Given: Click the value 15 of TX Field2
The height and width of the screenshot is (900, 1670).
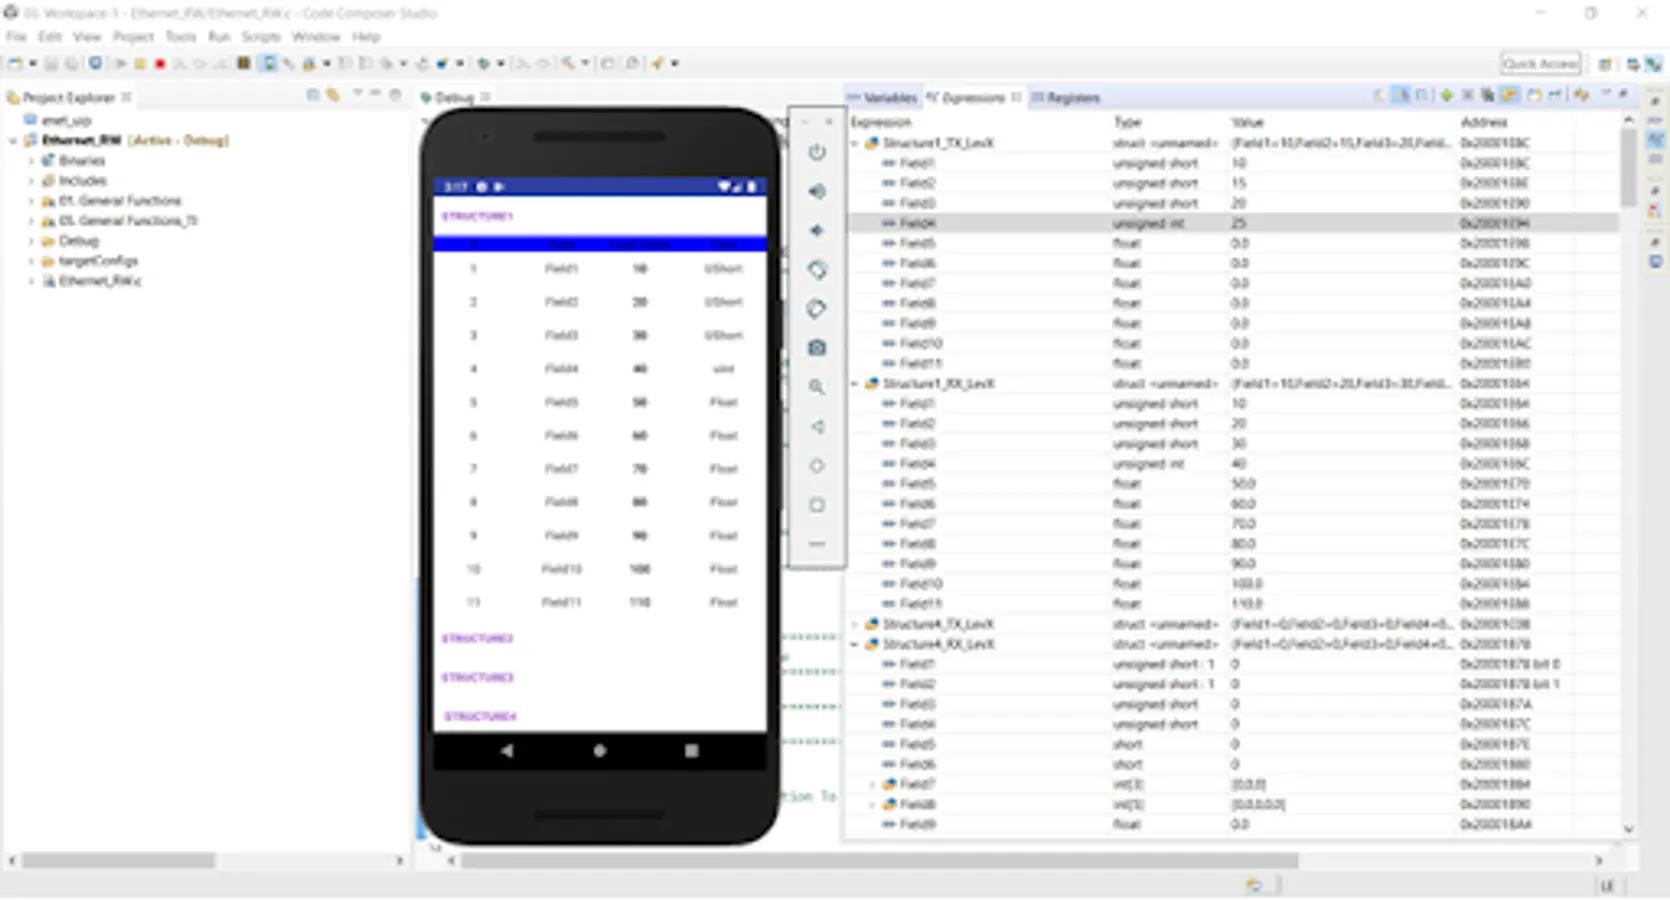Looking at the screenshot, I should [1239, 183].
